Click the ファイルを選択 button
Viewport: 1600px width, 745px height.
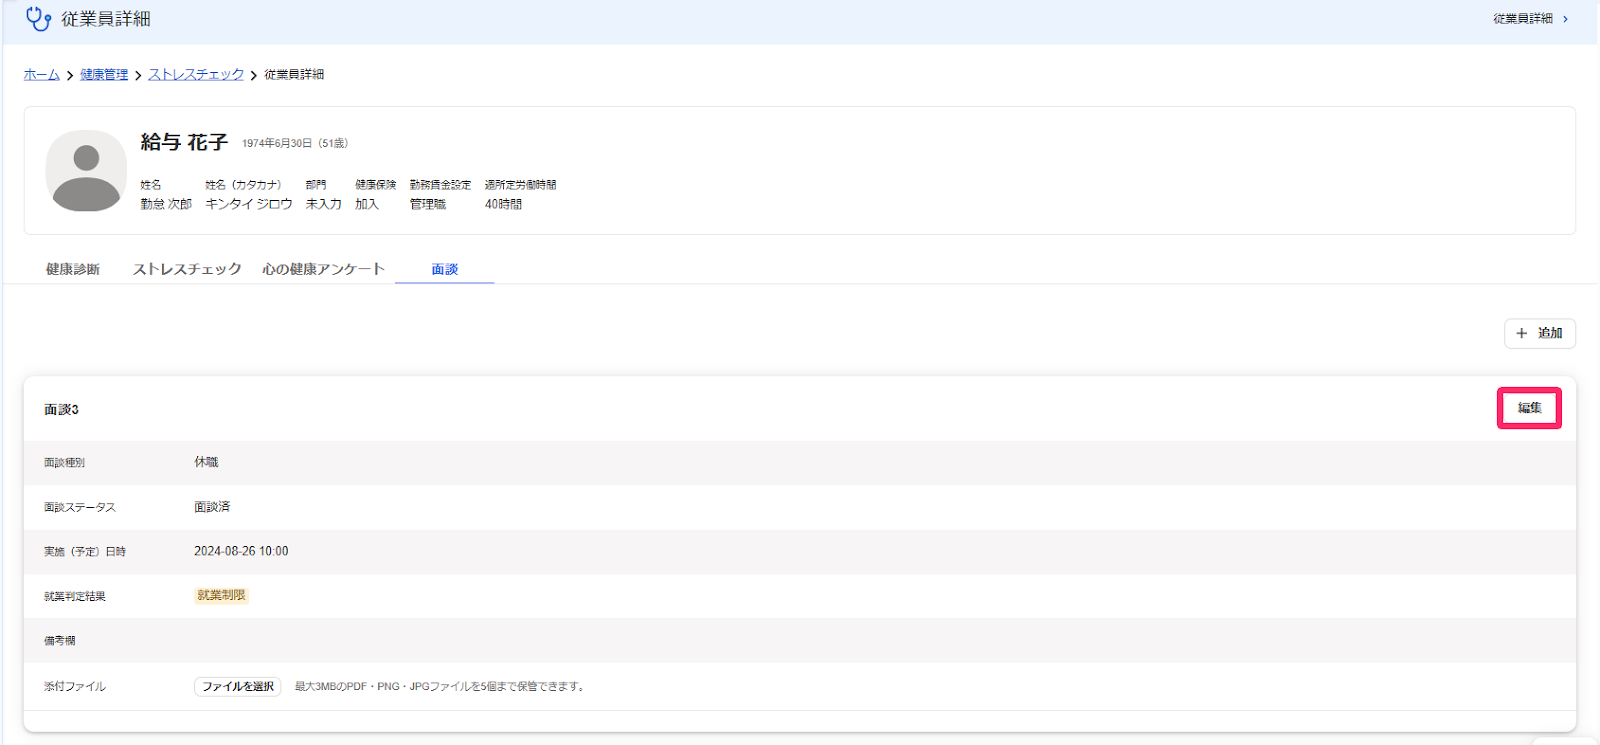(x=238, y=687)
